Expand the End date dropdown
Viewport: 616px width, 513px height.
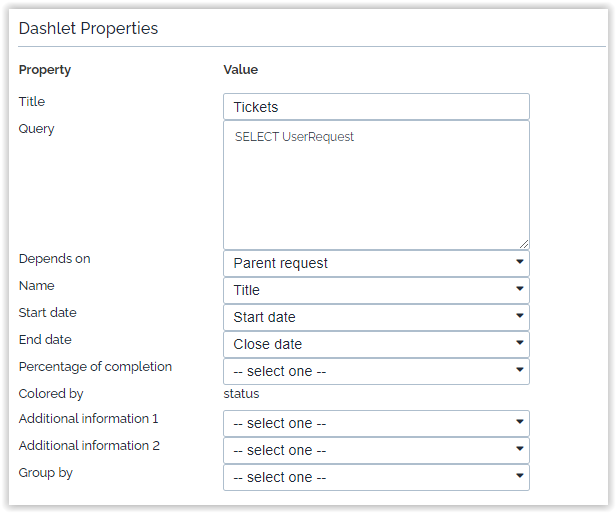(x=376, y=344)
